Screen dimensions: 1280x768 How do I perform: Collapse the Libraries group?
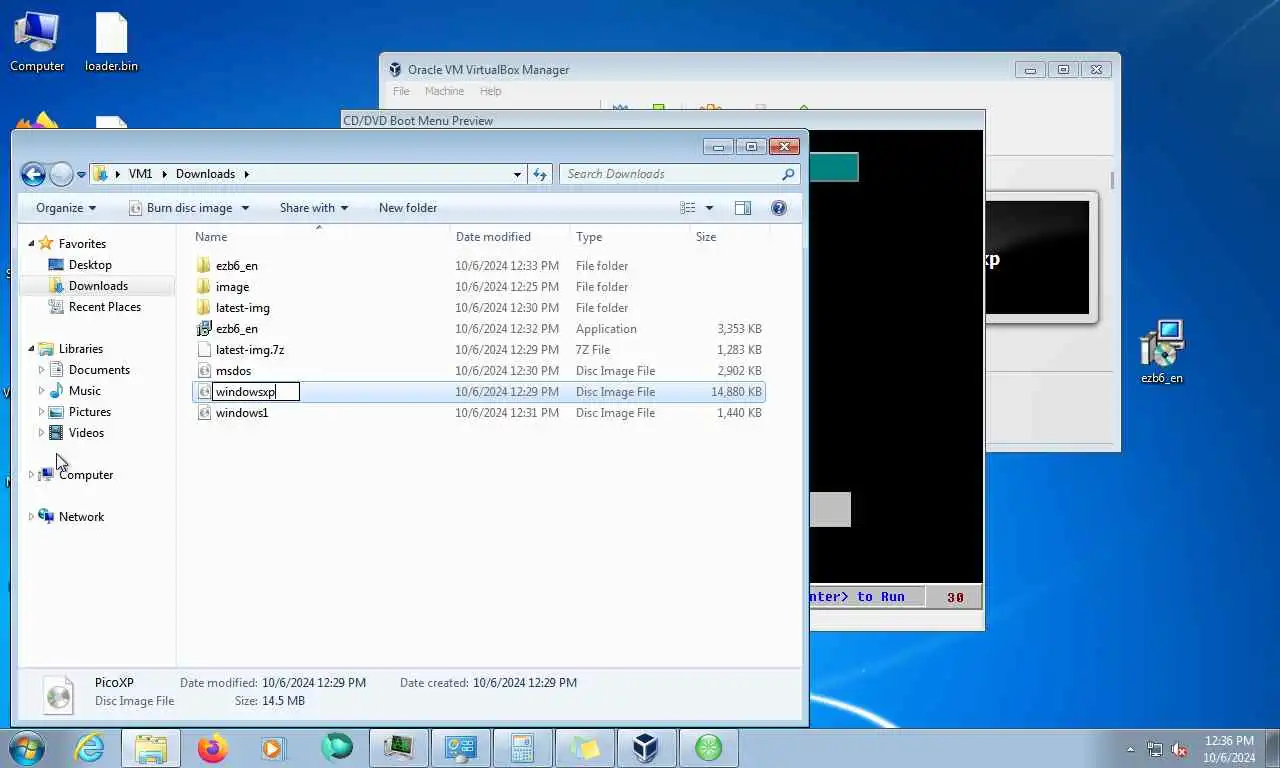point(31,349)
